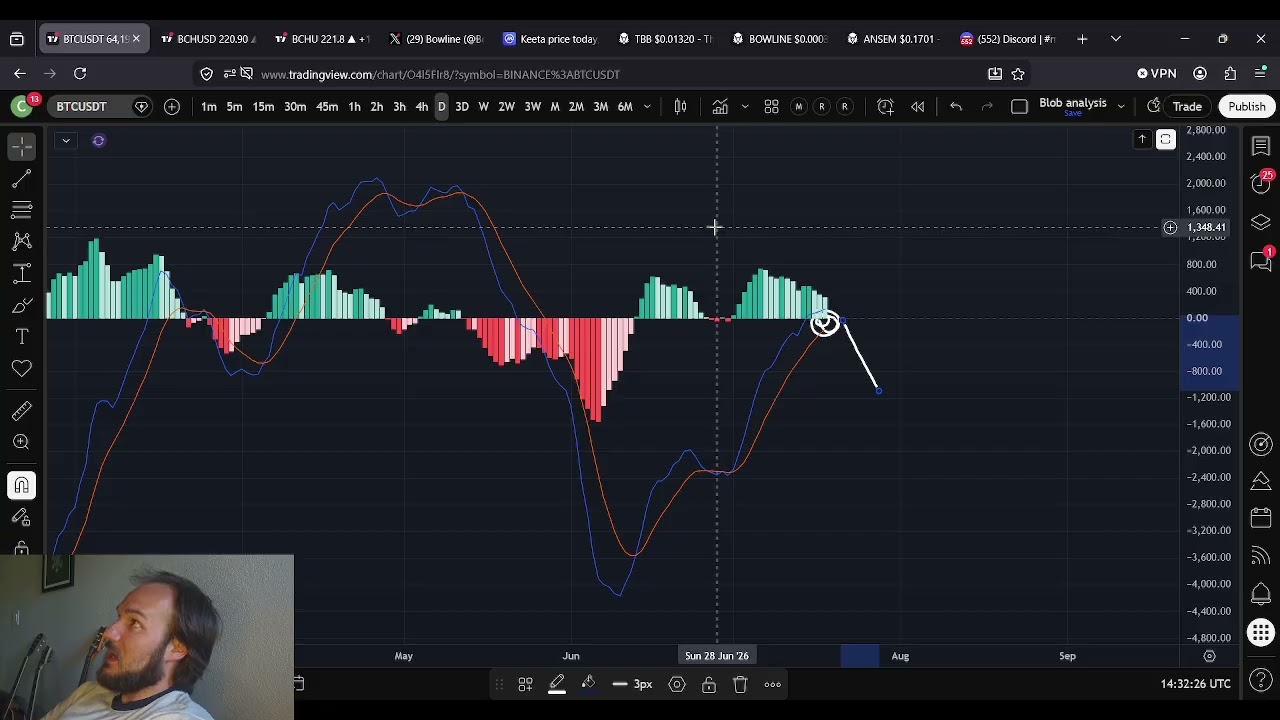This screenshot has width=1280, height=720.
Task: Open the Blob analysis layout name
Action: point(1072,104)
